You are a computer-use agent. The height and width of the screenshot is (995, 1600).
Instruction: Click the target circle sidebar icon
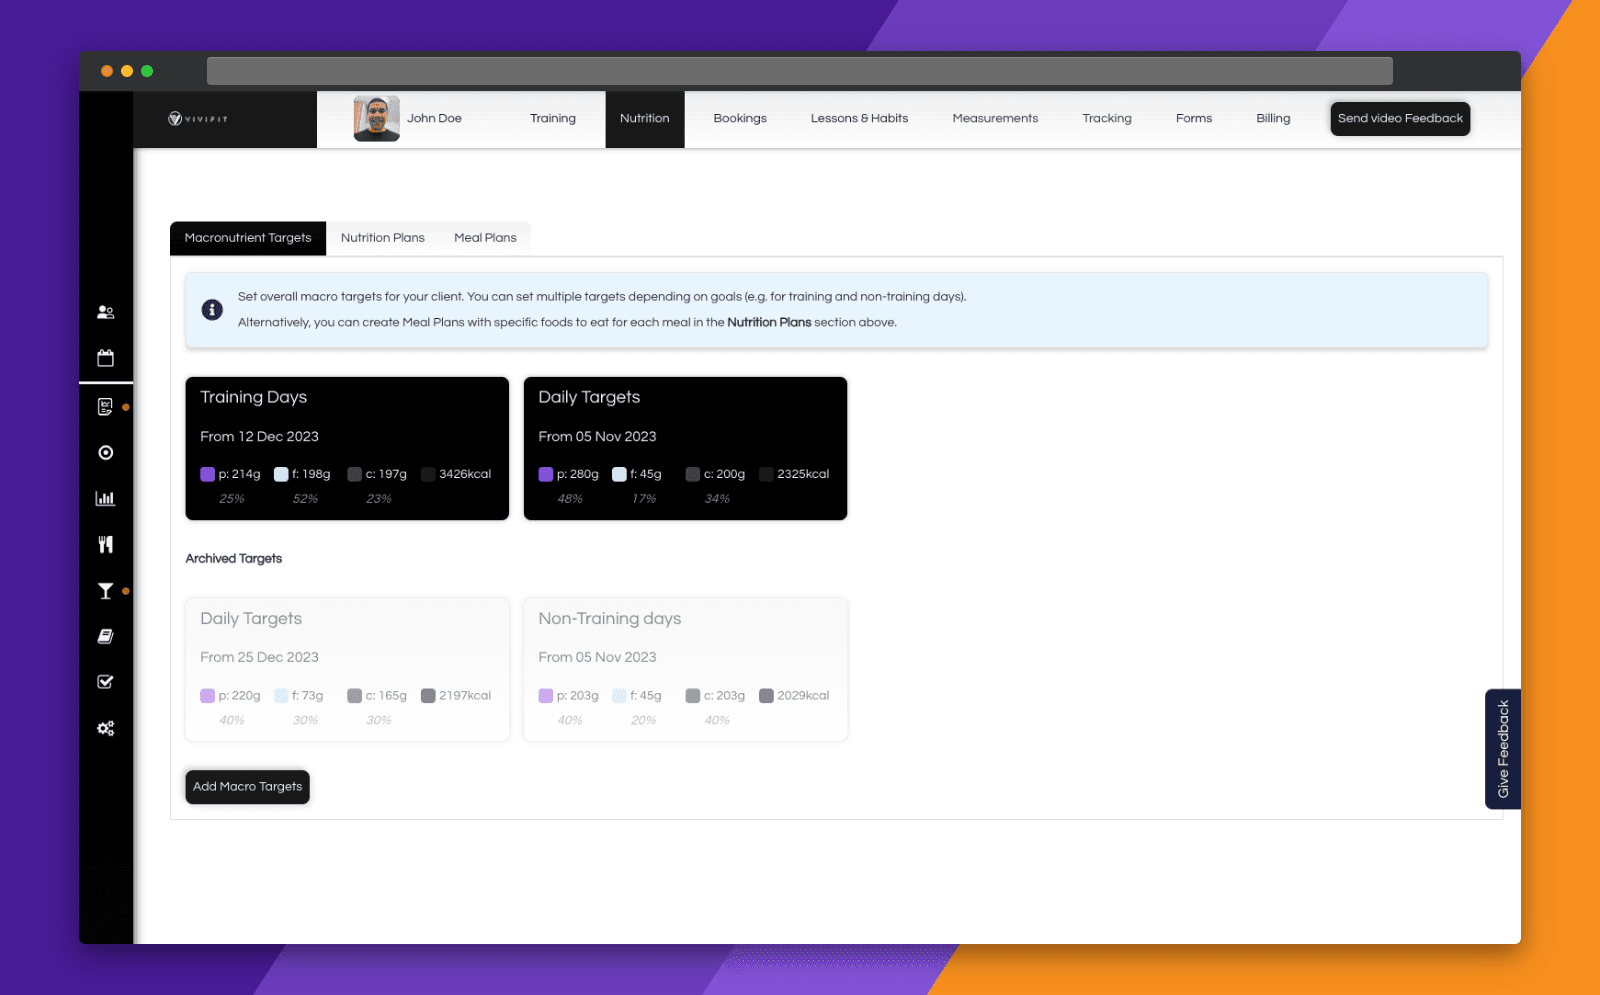click(105, 453)
